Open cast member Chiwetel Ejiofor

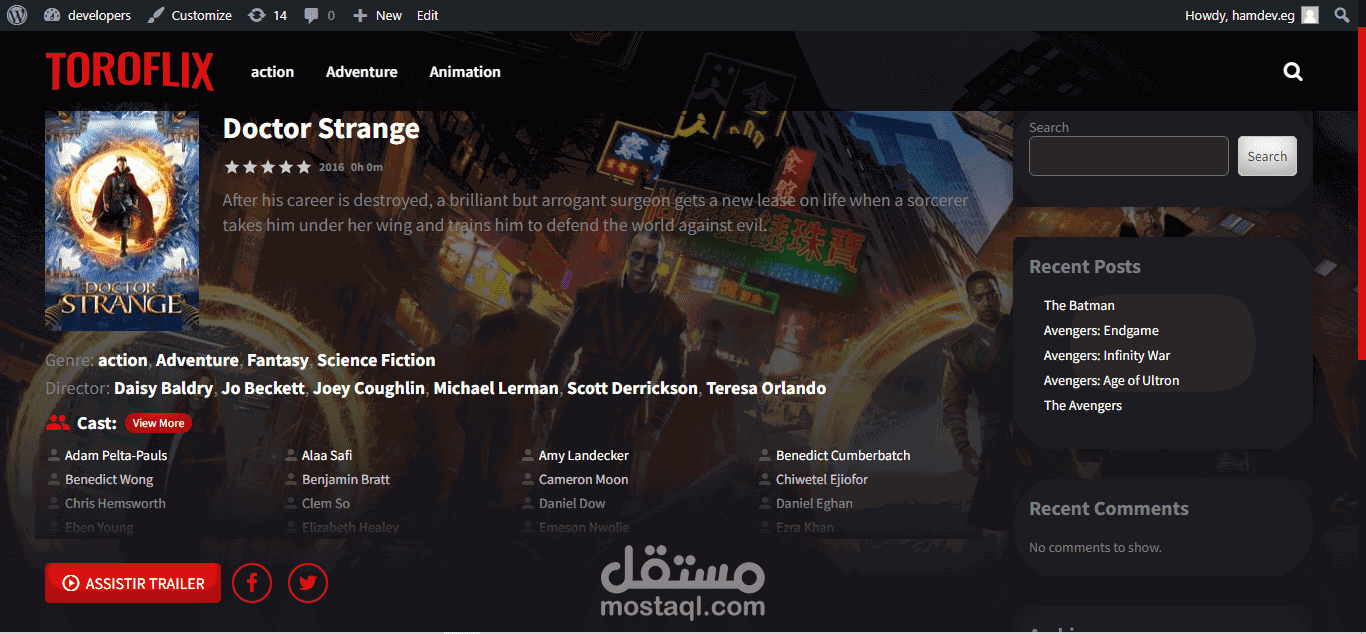822,480
